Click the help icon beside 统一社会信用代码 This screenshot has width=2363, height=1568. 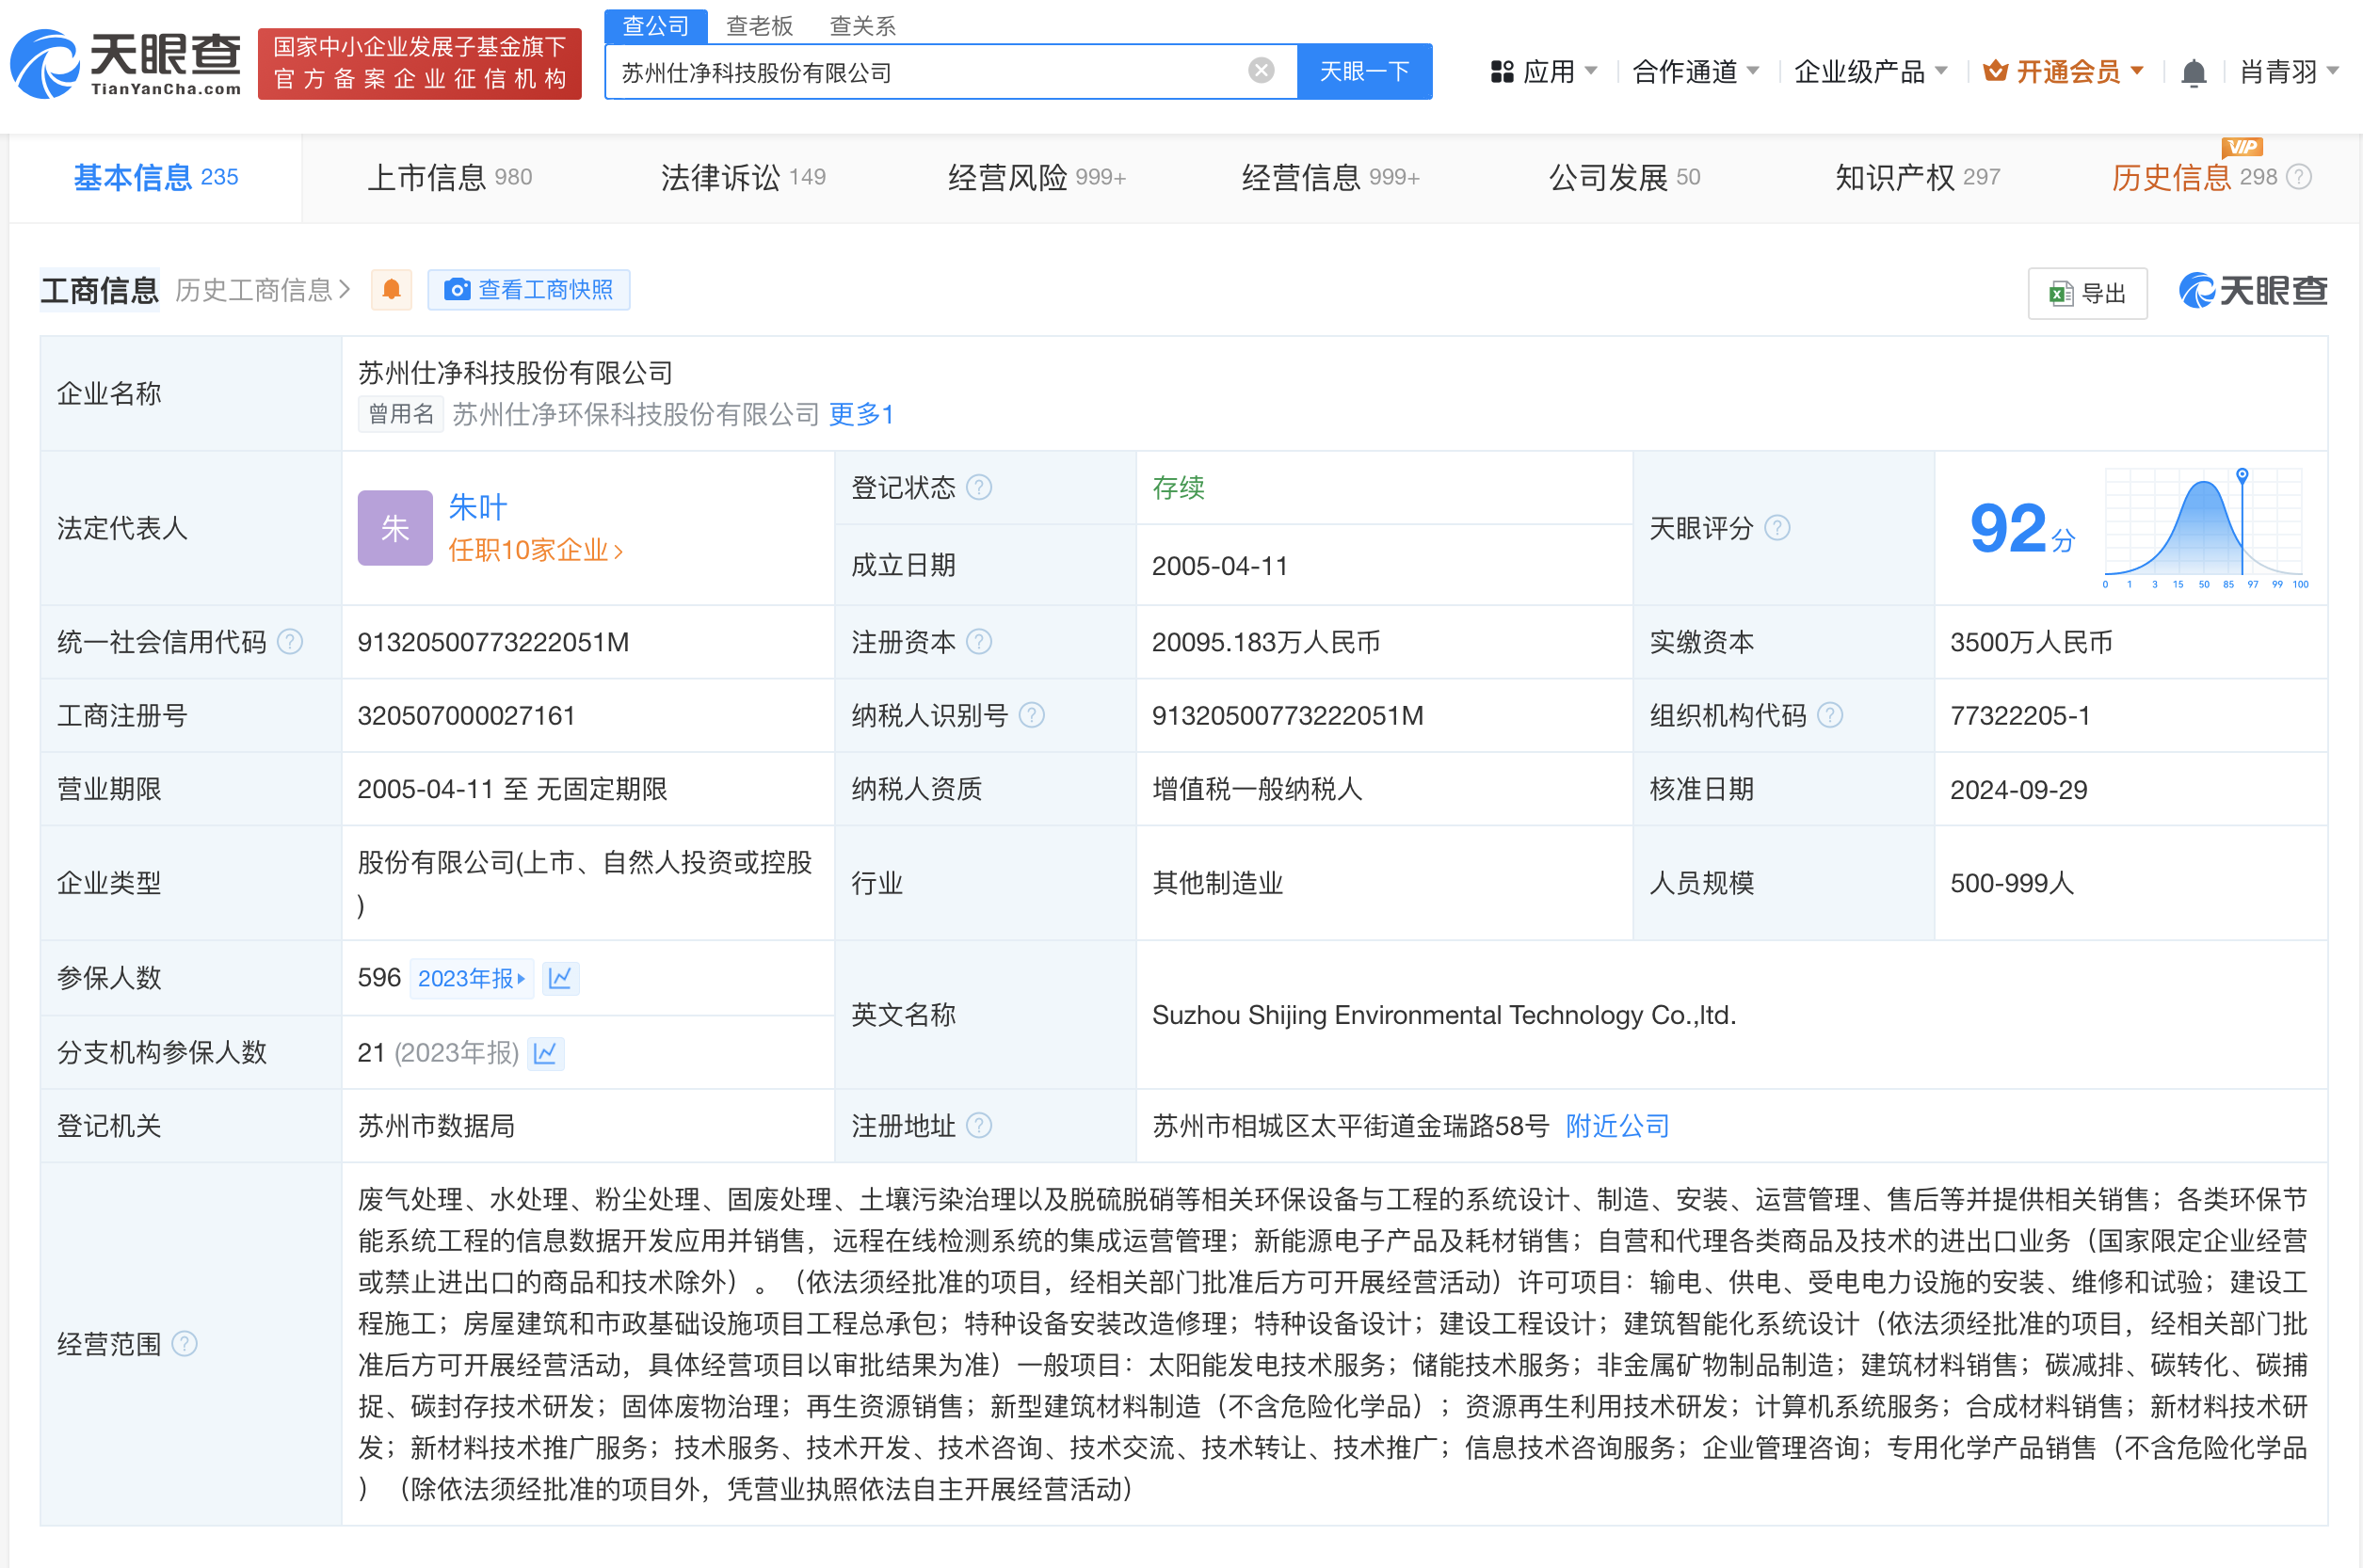[290, 641]
